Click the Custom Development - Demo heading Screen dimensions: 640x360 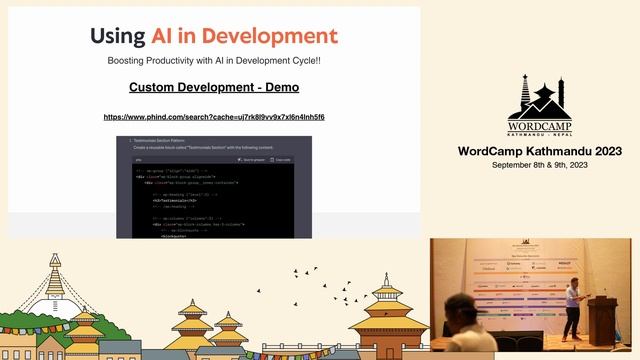point(214,87)
